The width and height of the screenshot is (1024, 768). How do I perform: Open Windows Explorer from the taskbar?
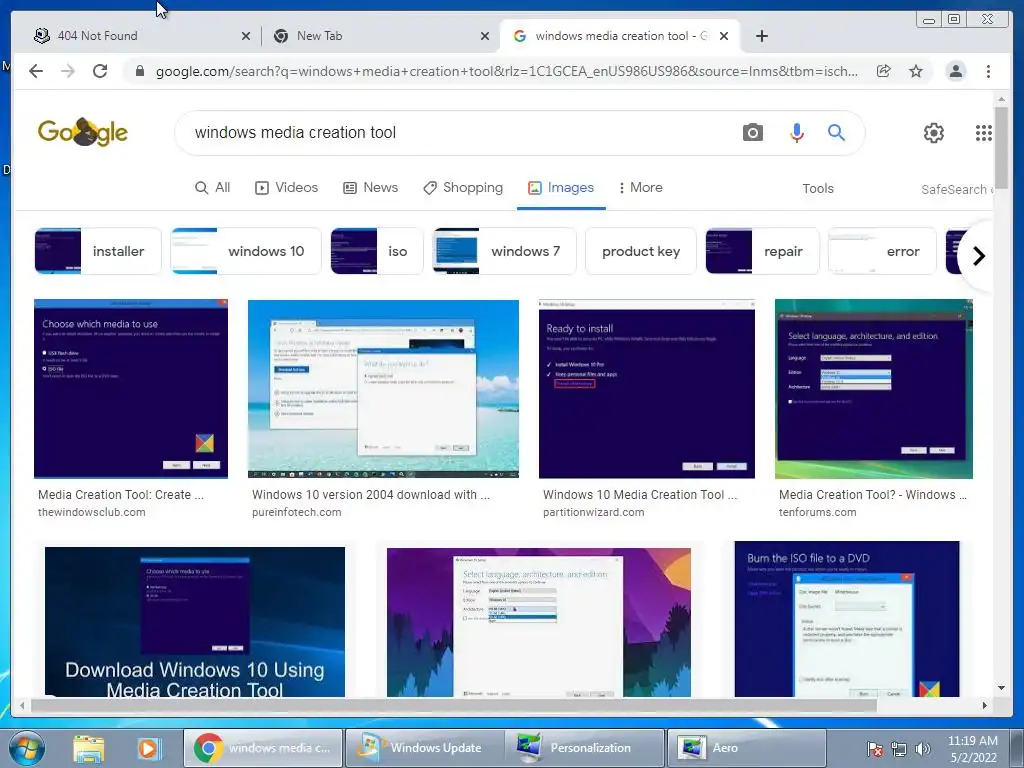tap(89, 748)
